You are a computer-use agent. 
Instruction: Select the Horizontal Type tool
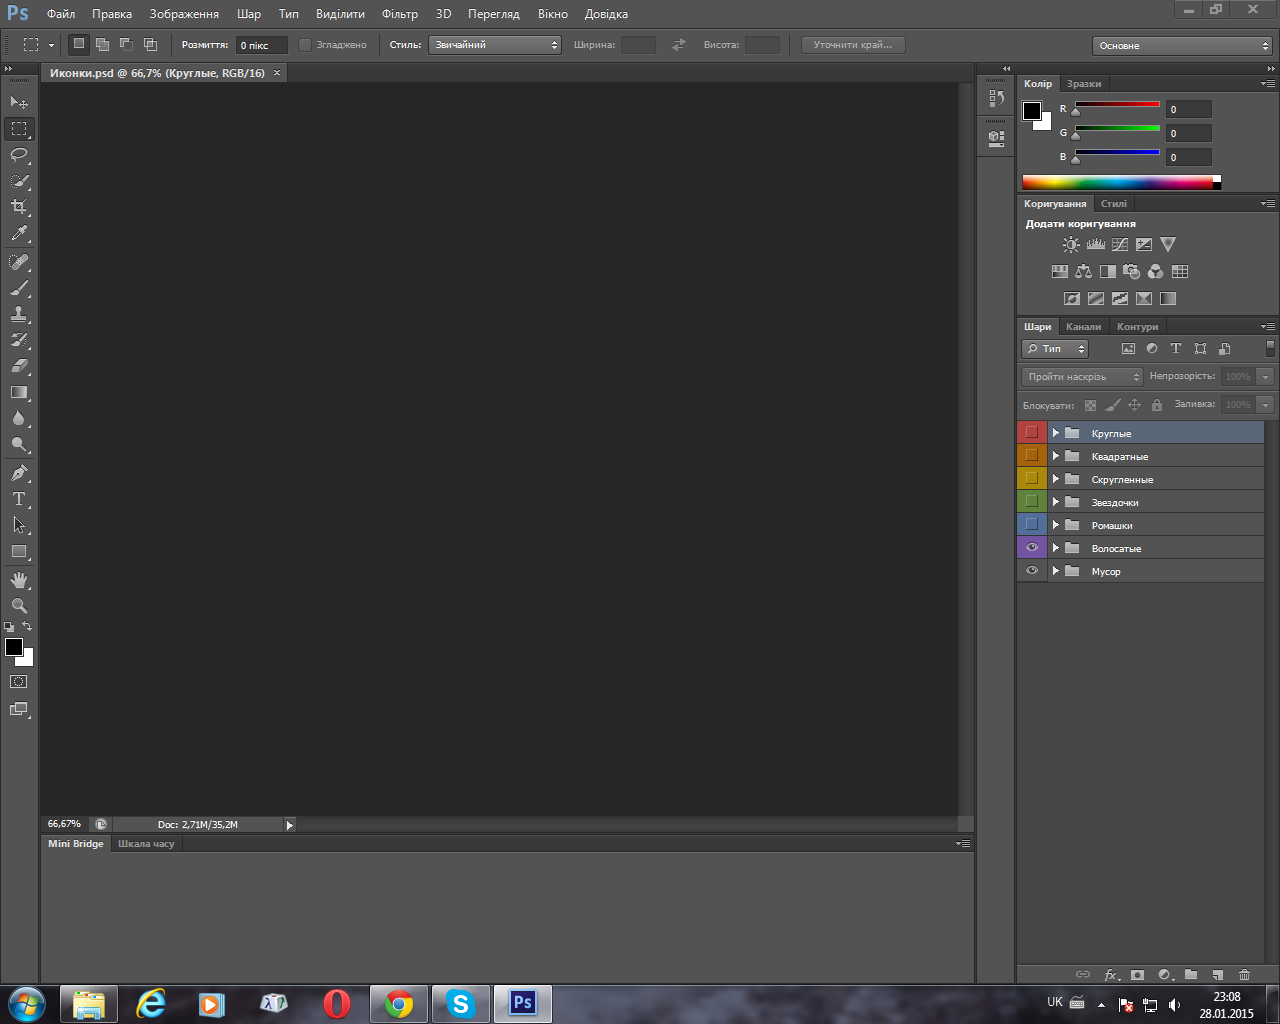point(19,499)
